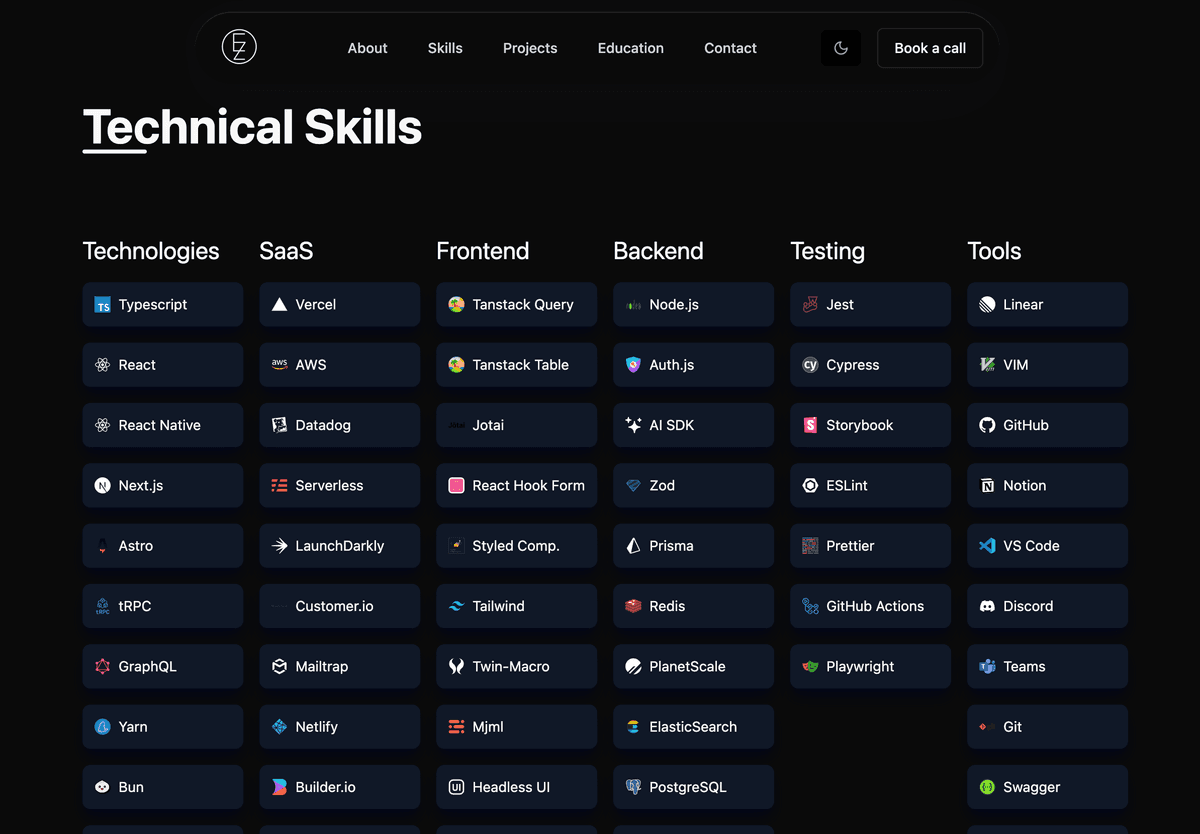Screen dimensions: 1200x834
Task: Click the Book a call button
Action: point(930,48)
